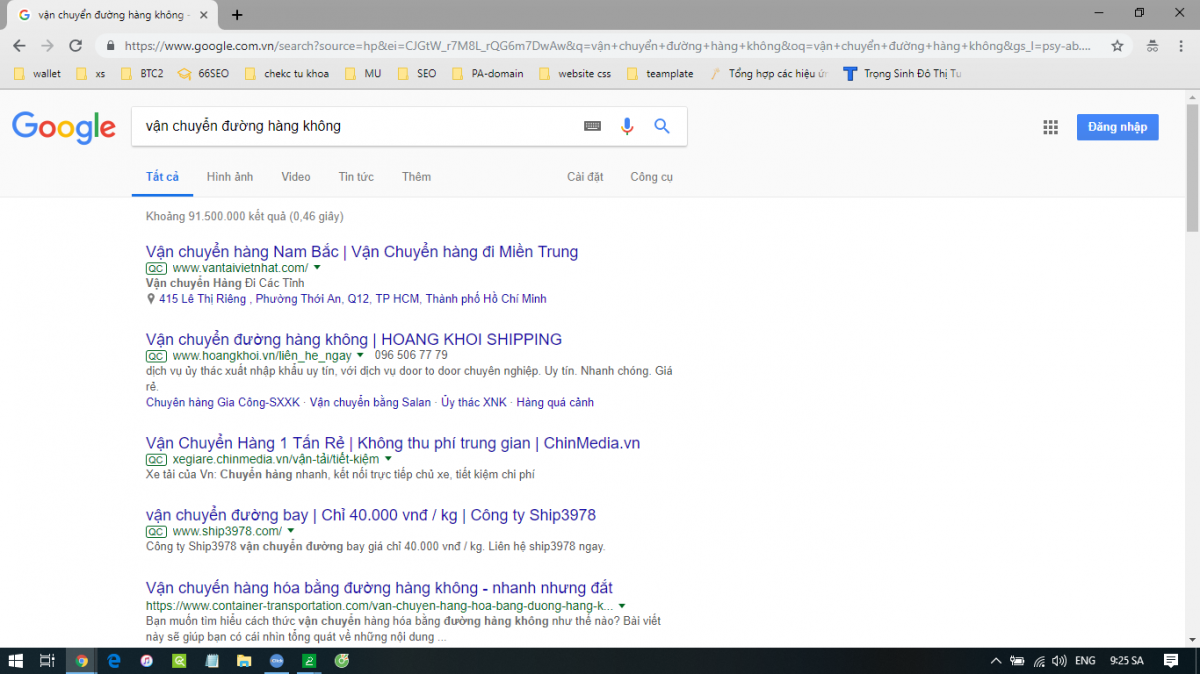1200x674 pixels.
Task: Click the "Hàng quá cảnh" sitelink
Action: (x=555, y=403)
